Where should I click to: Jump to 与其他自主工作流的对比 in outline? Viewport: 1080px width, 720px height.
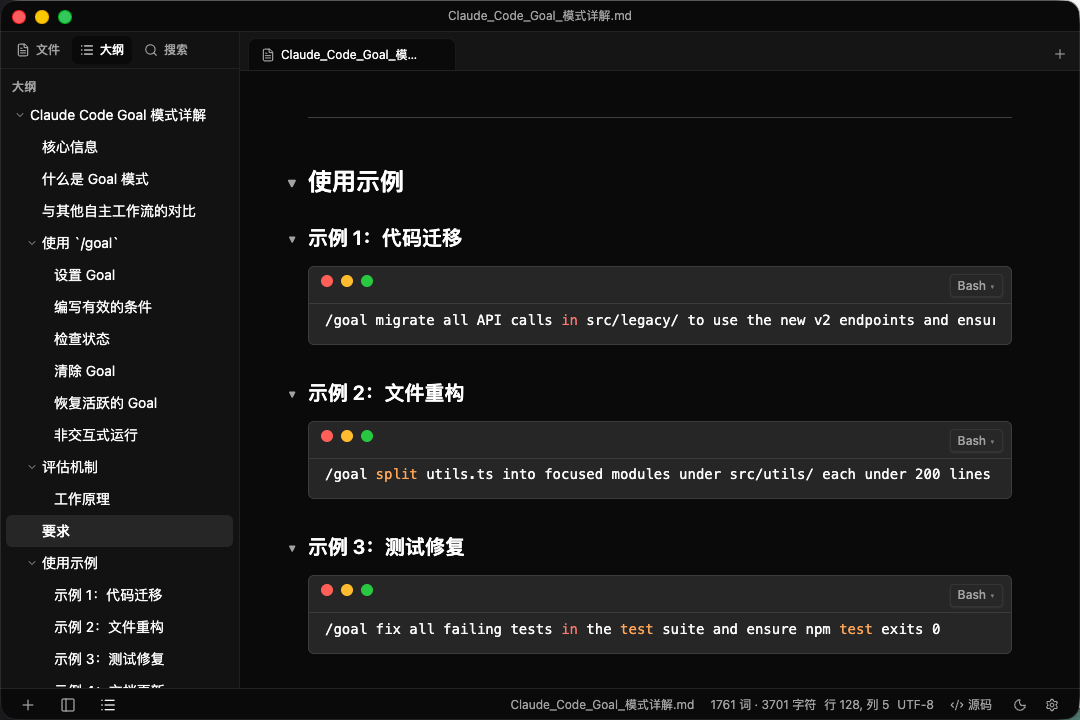[x=118, y=211]
